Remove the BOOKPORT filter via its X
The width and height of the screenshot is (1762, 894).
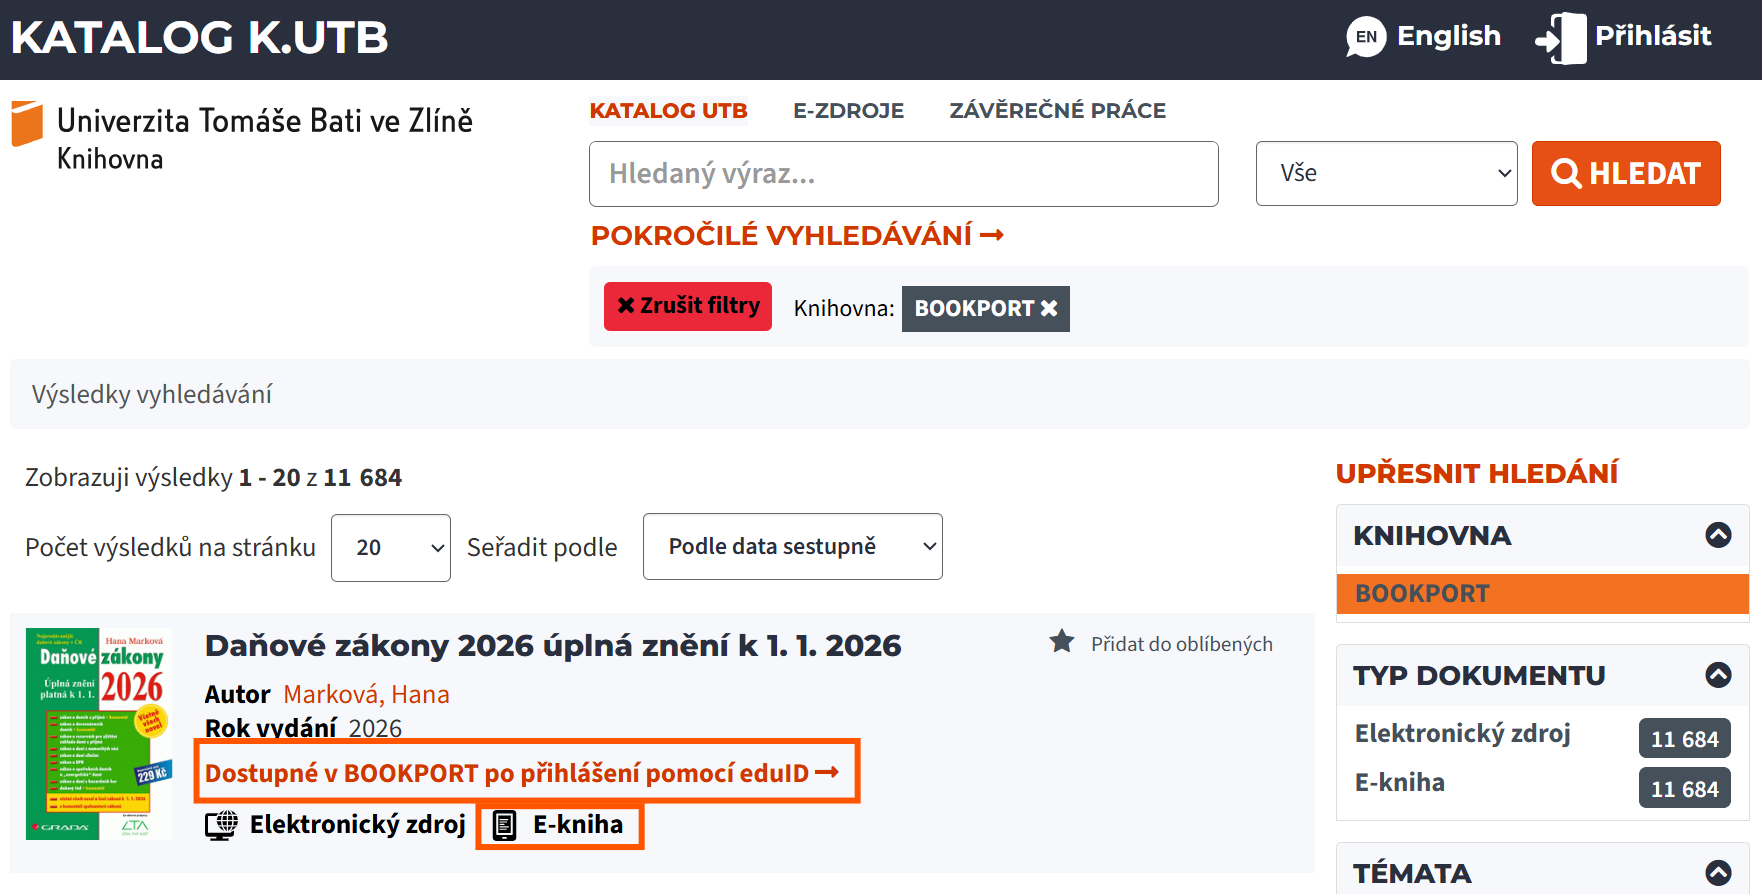pos(1049,308)
